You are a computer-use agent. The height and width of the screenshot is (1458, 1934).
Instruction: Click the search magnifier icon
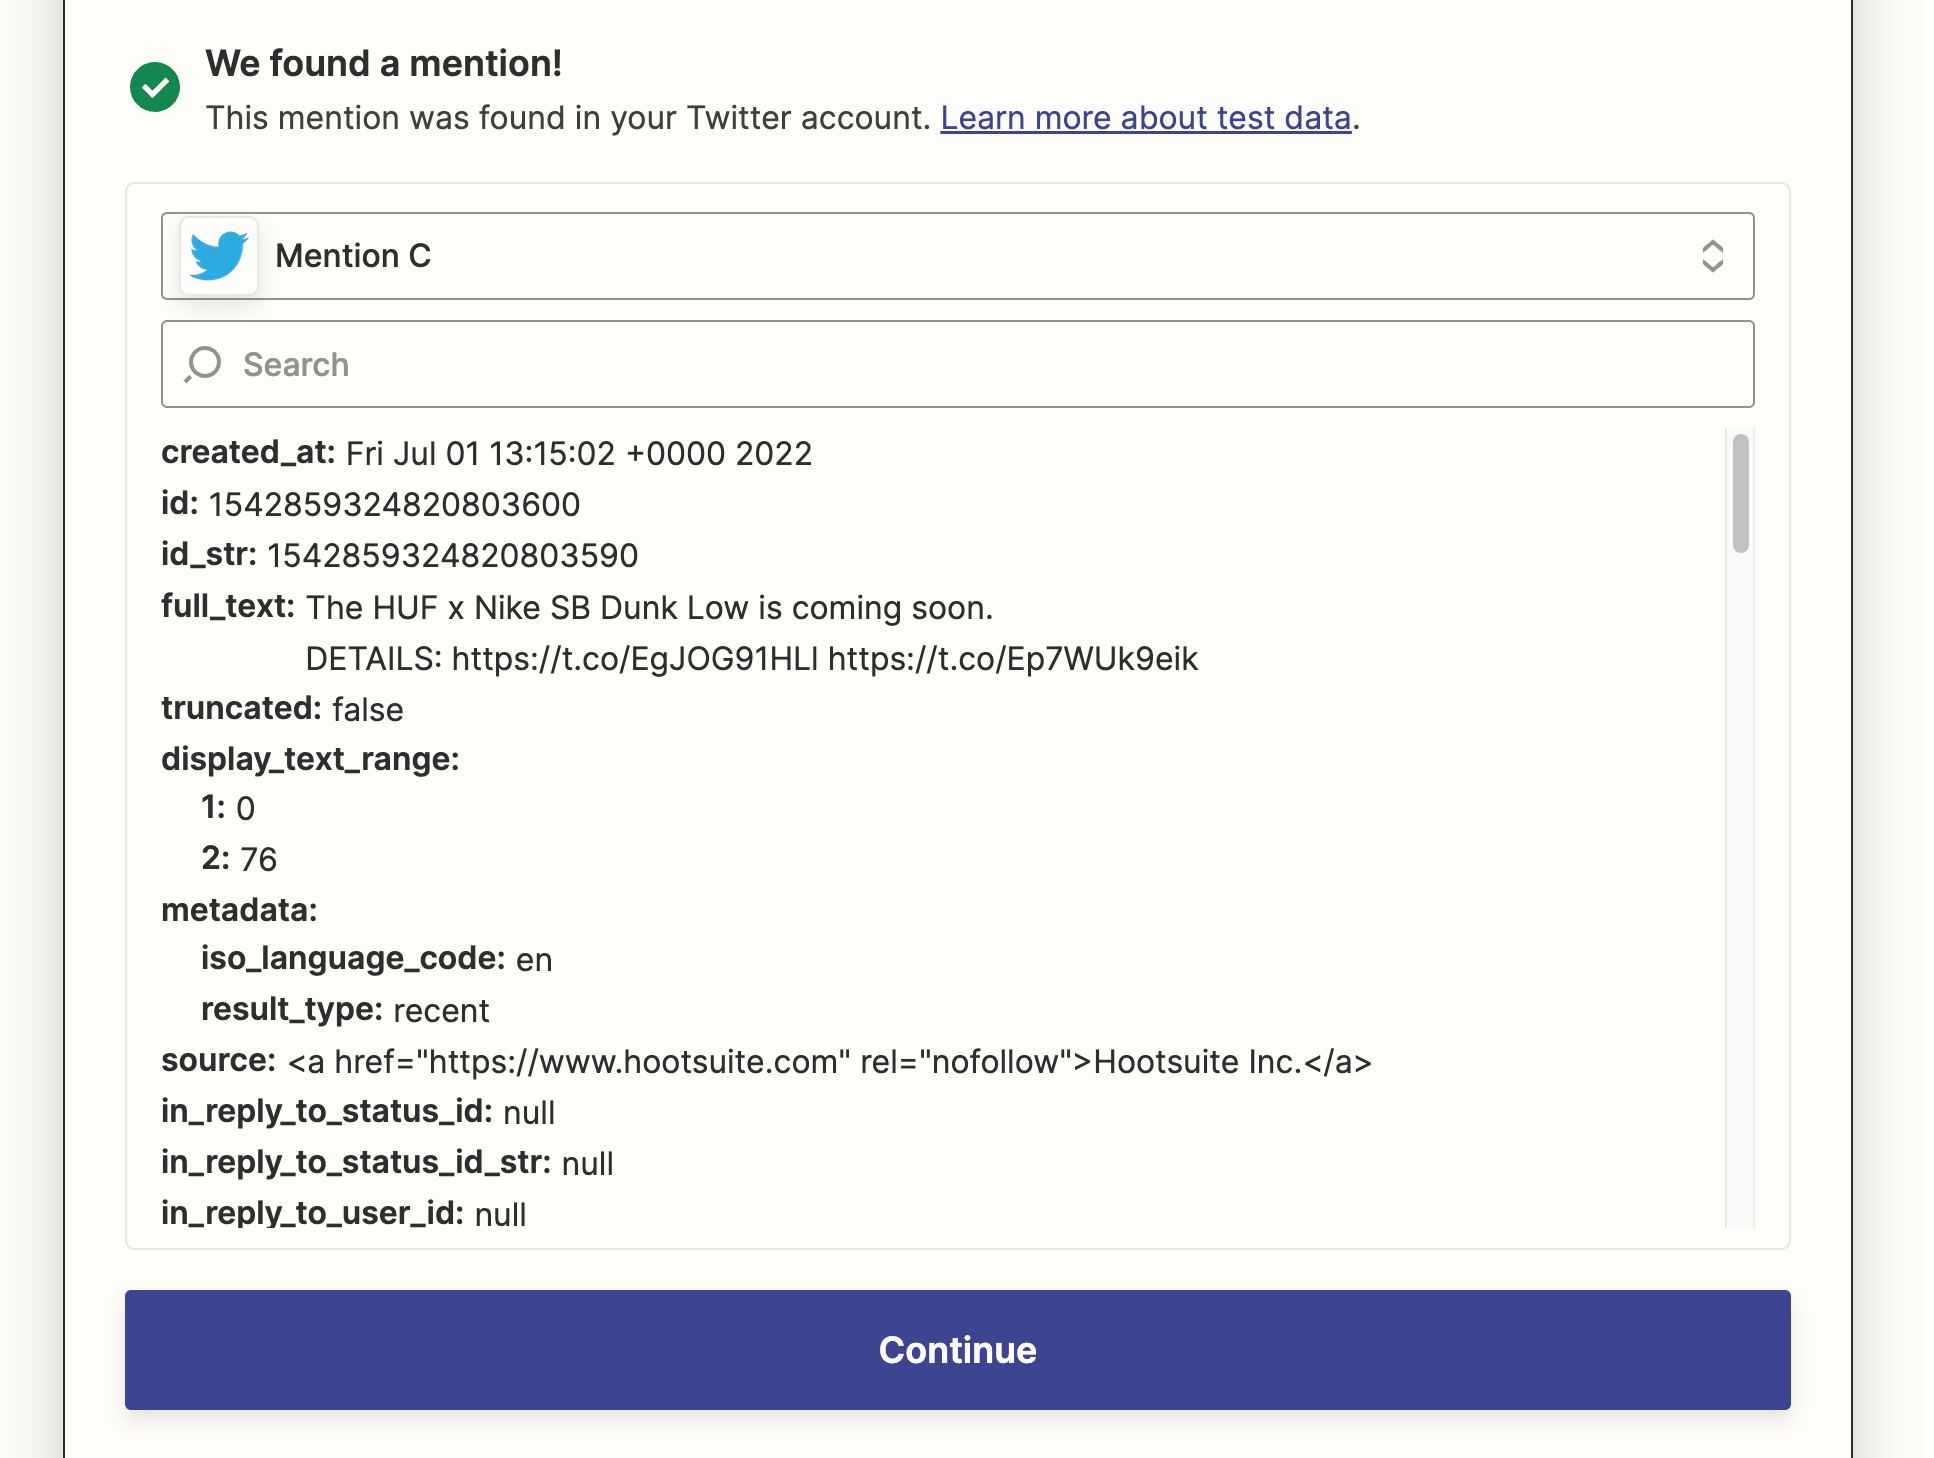coord(203,364)
